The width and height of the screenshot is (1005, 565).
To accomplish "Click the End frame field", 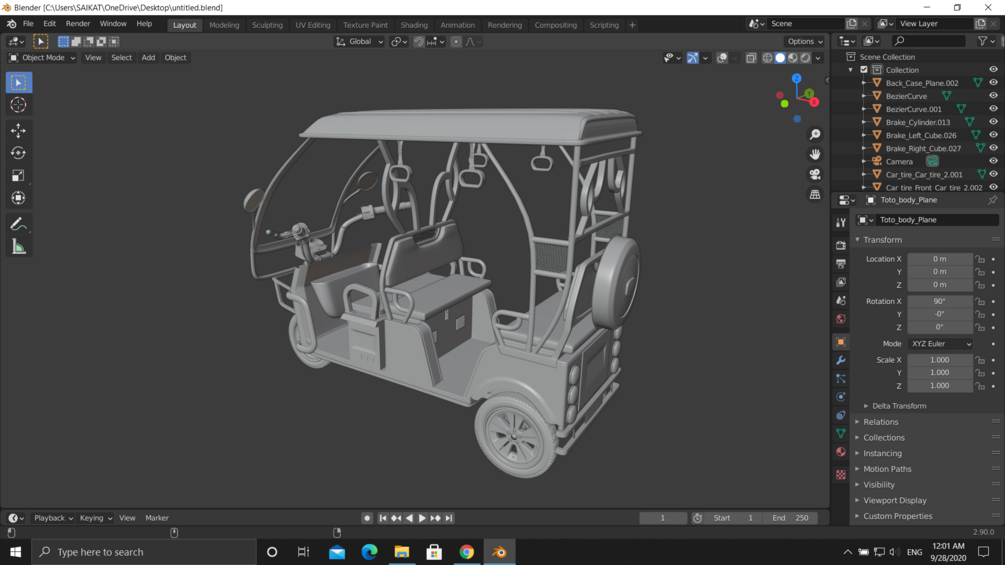I will (x=792, y=518).
